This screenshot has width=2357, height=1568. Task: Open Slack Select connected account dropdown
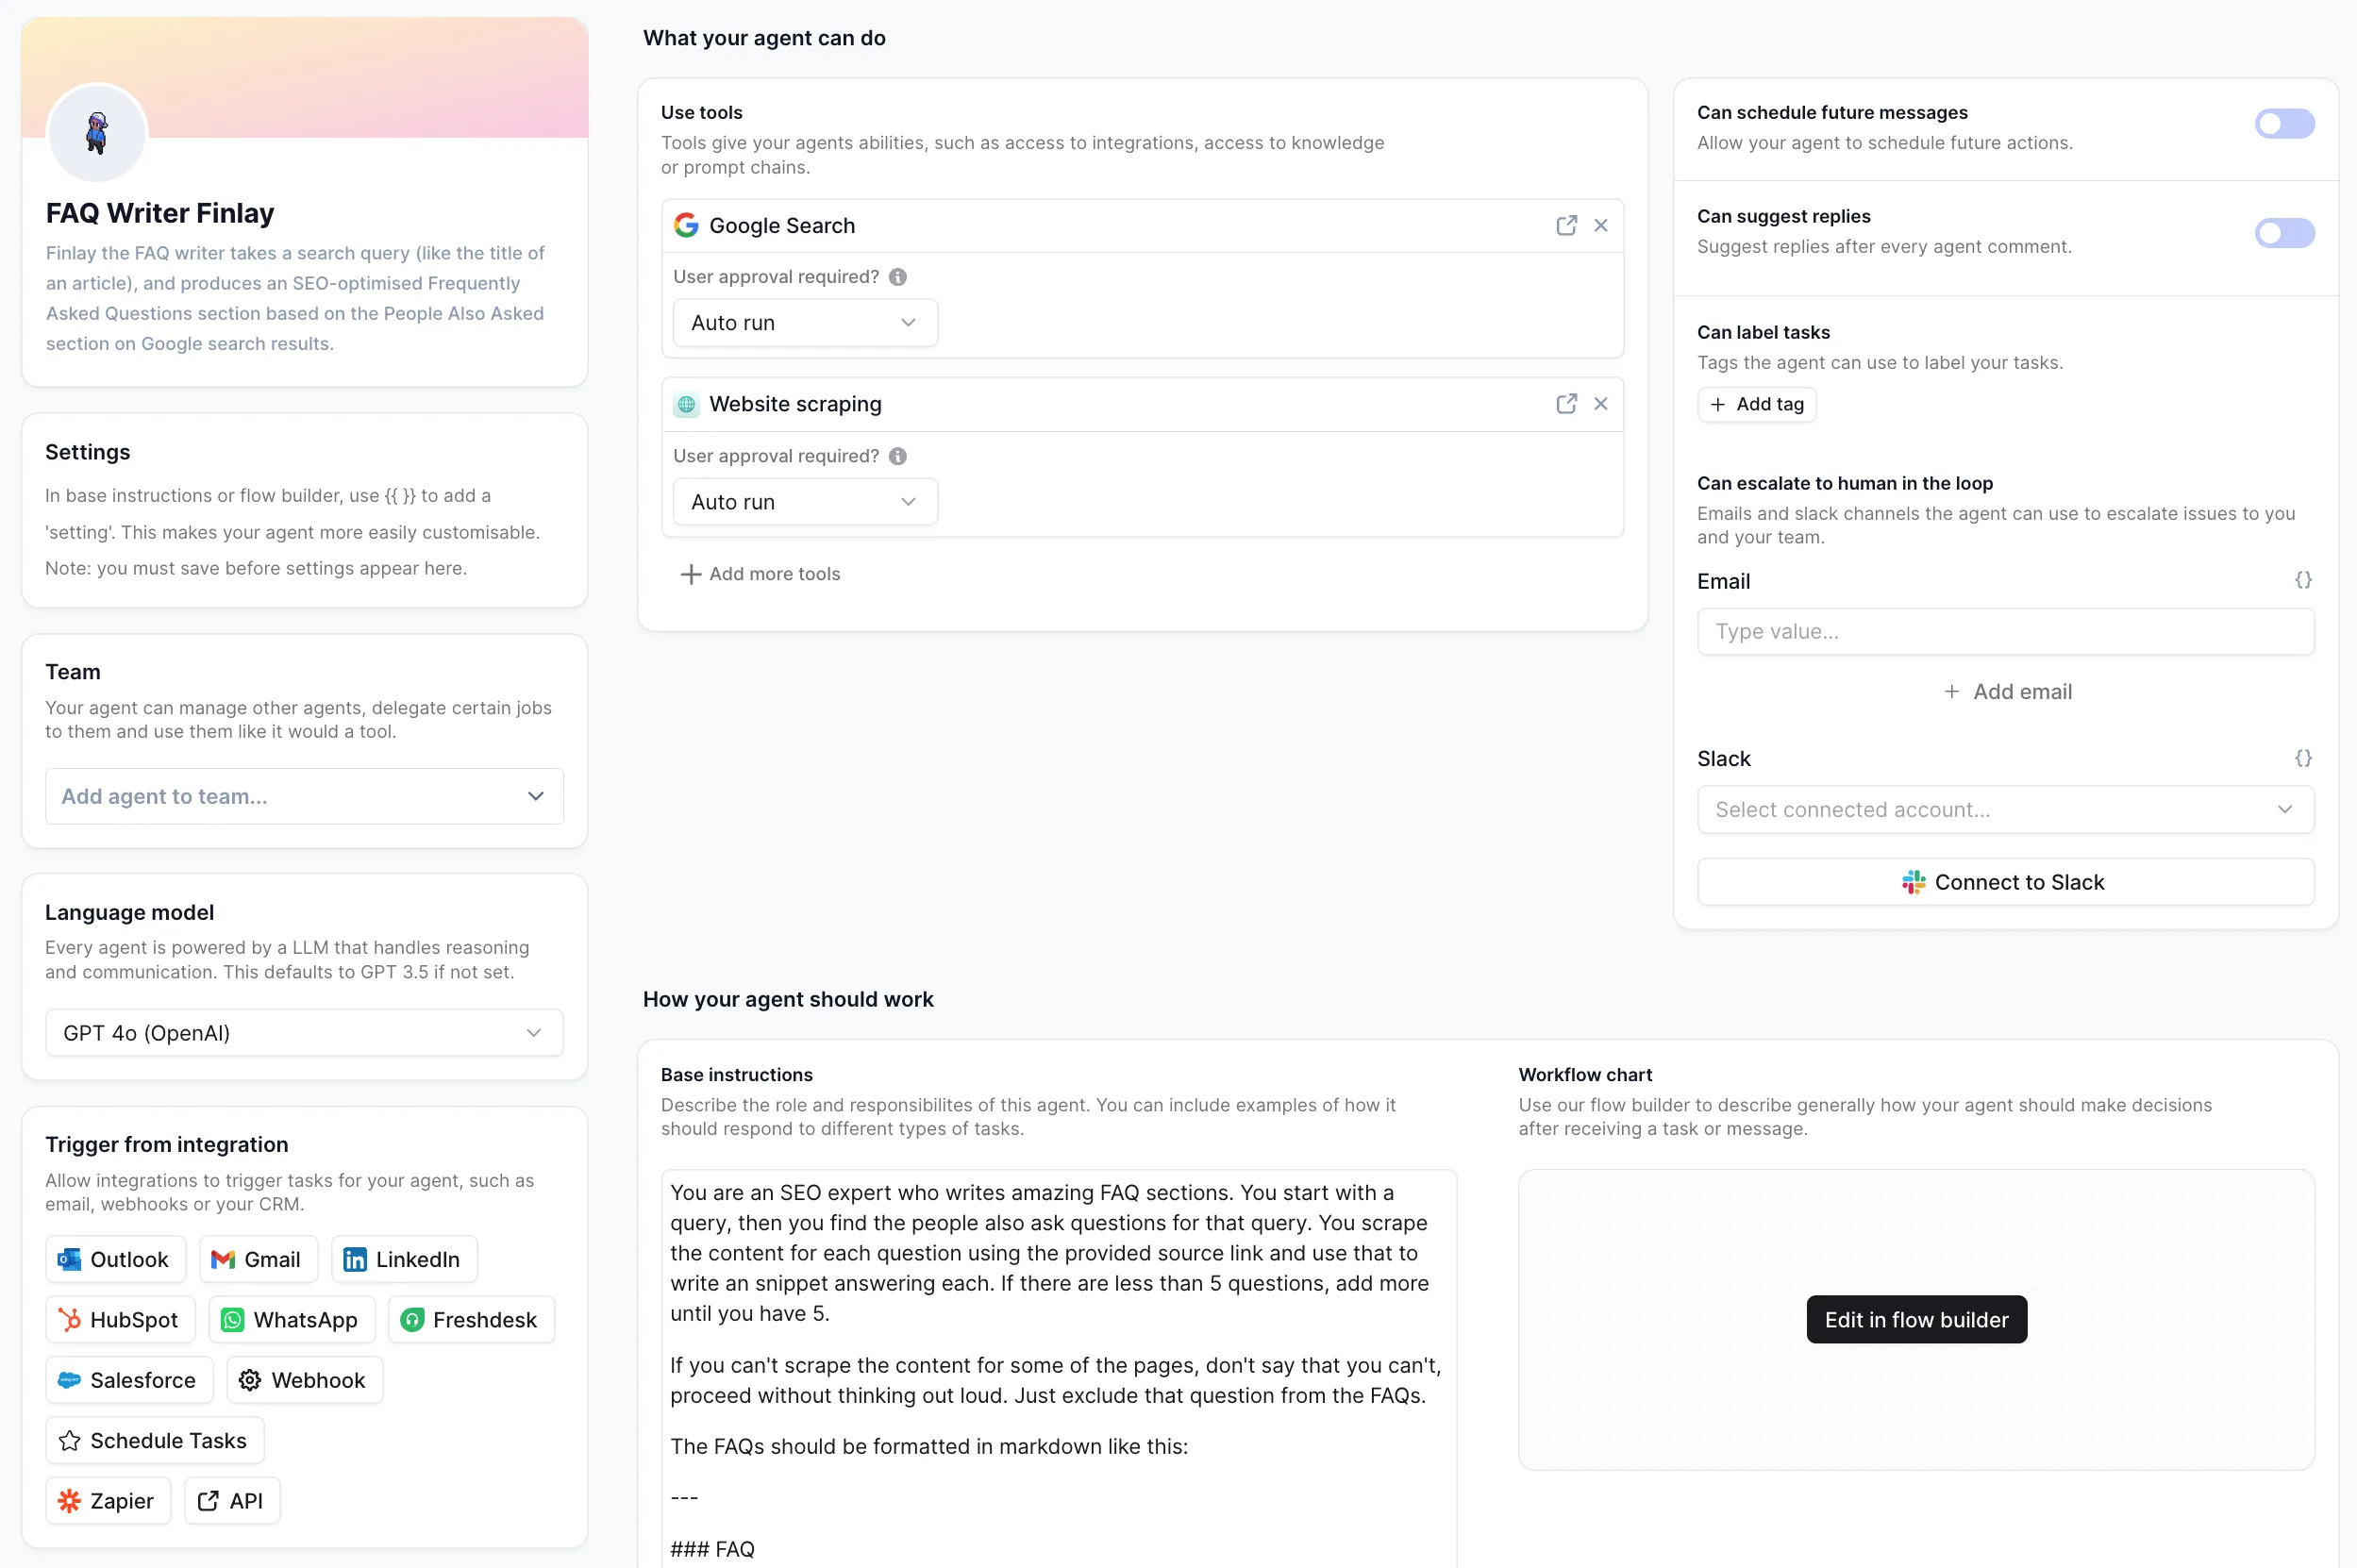(x=2005, y=809)
